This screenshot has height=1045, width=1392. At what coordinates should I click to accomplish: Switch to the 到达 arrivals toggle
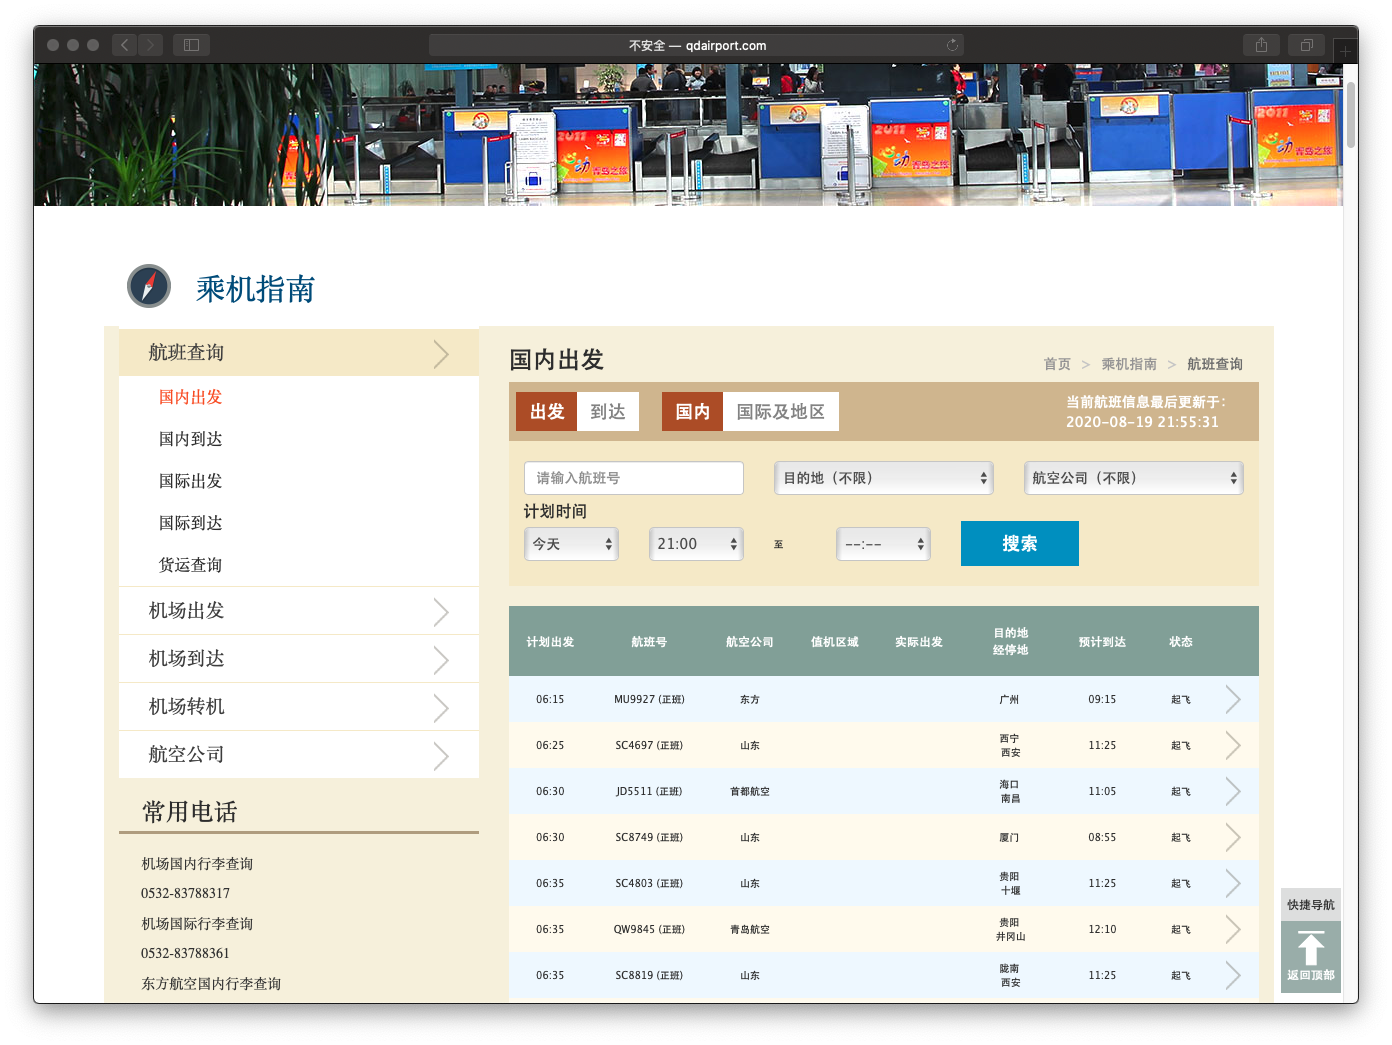607,411
